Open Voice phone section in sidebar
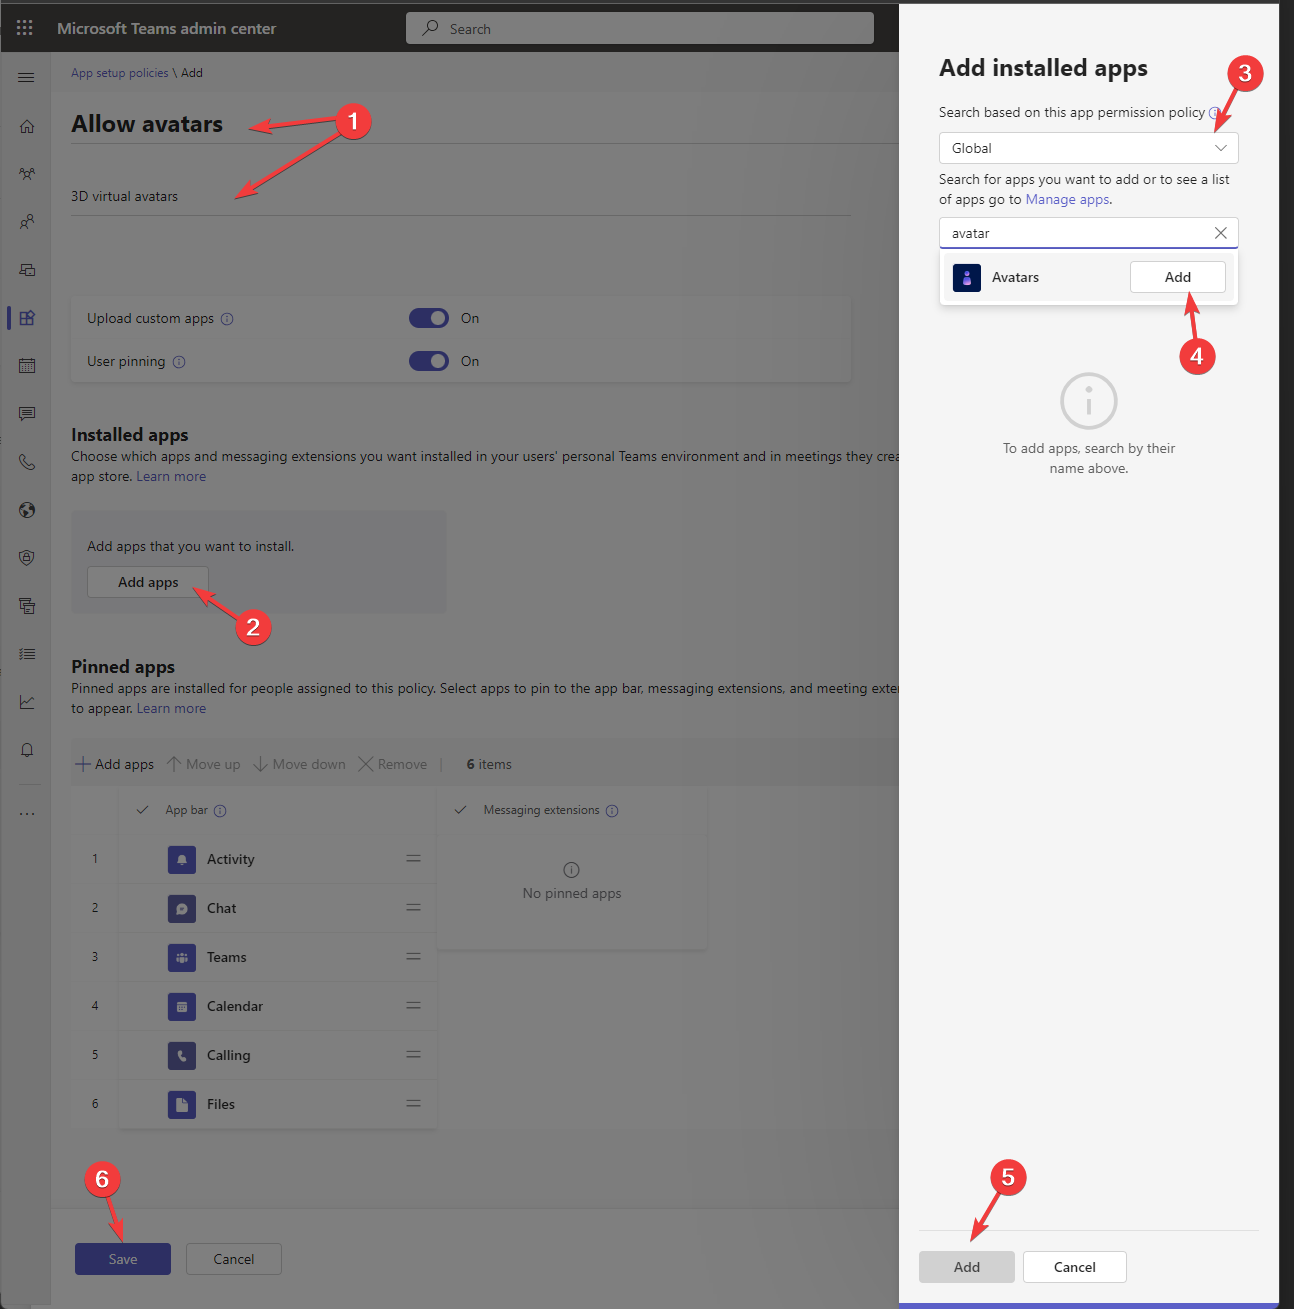Screen dimensions: 1294x1309 27,462
